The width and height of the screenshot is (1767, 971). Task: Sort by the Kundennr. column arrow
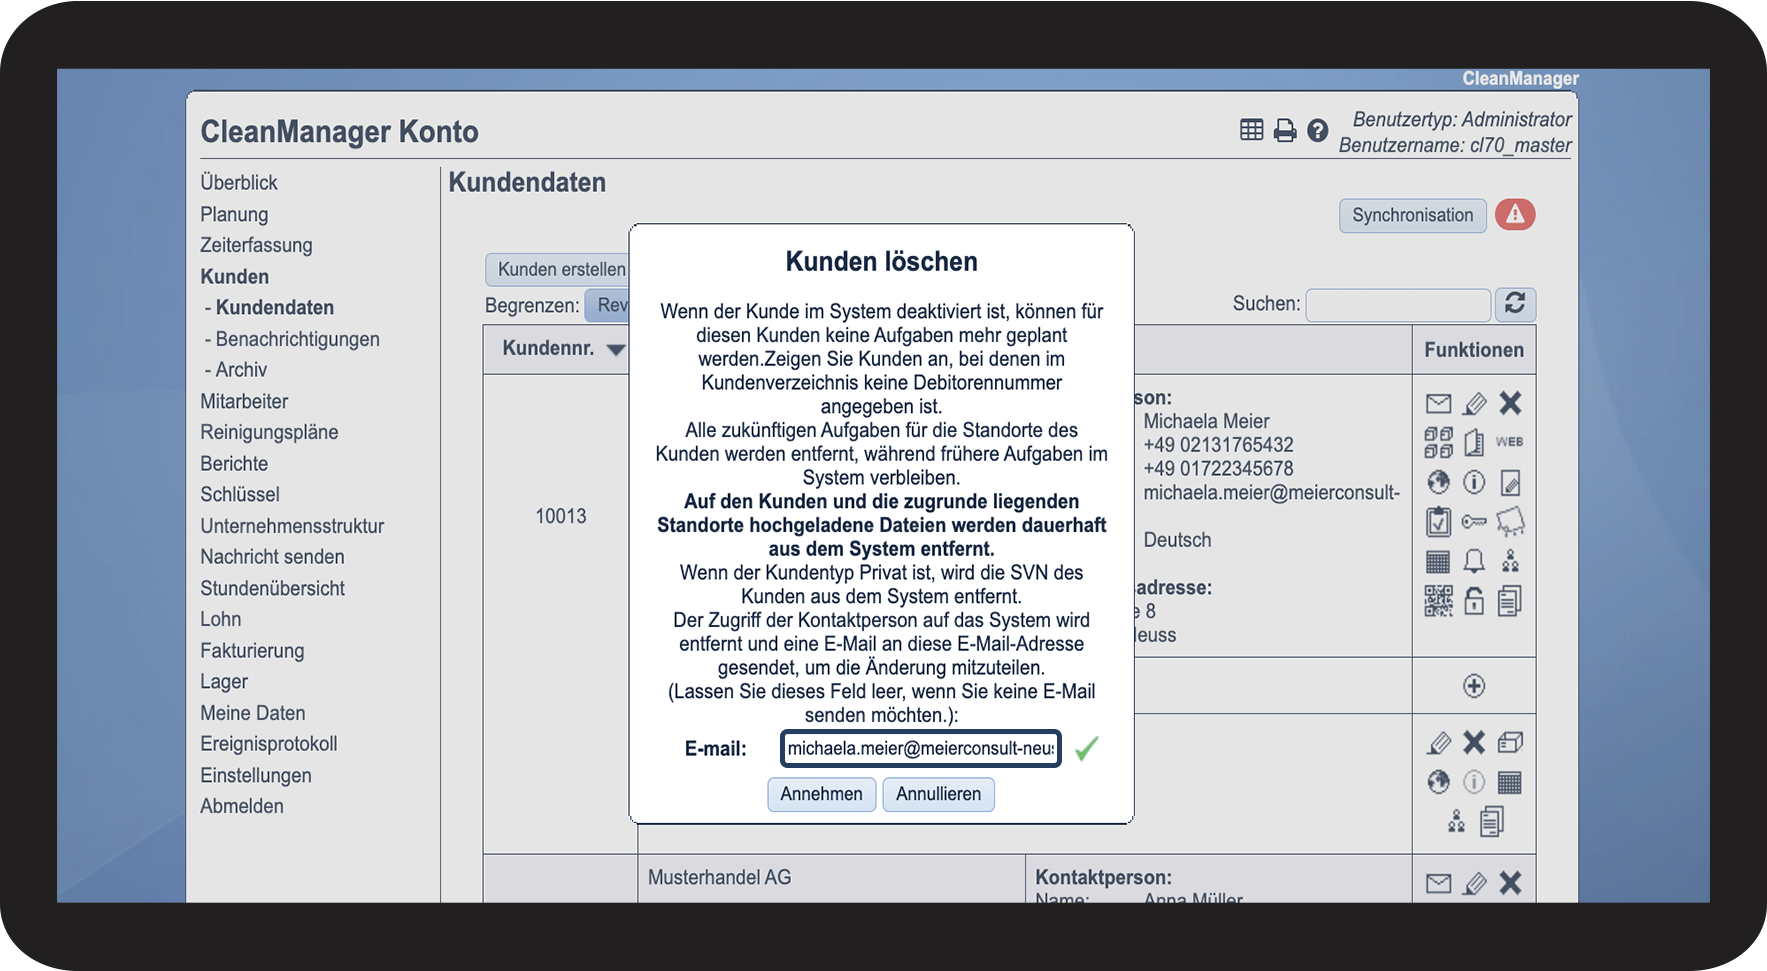click(x=616, y=350)
